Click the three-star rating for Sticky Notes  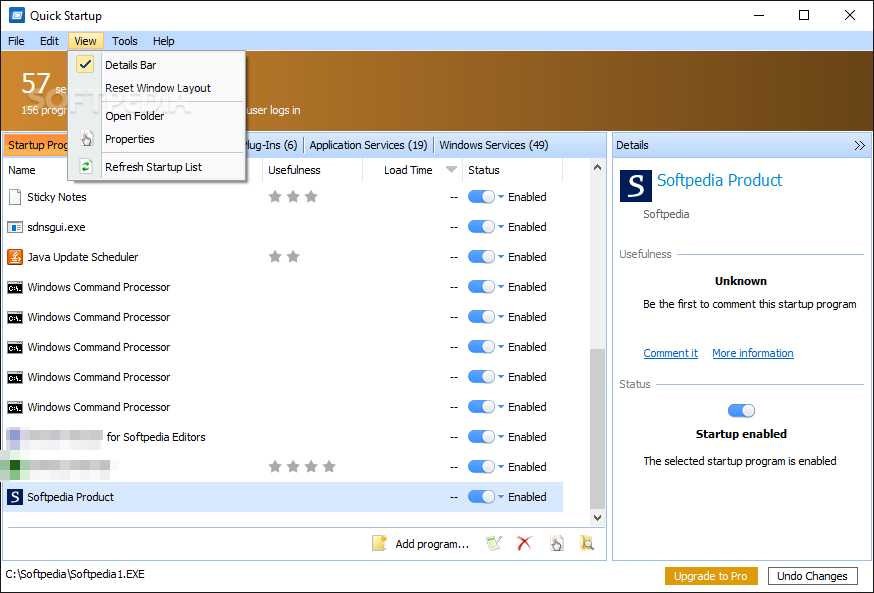pos(293,196)
